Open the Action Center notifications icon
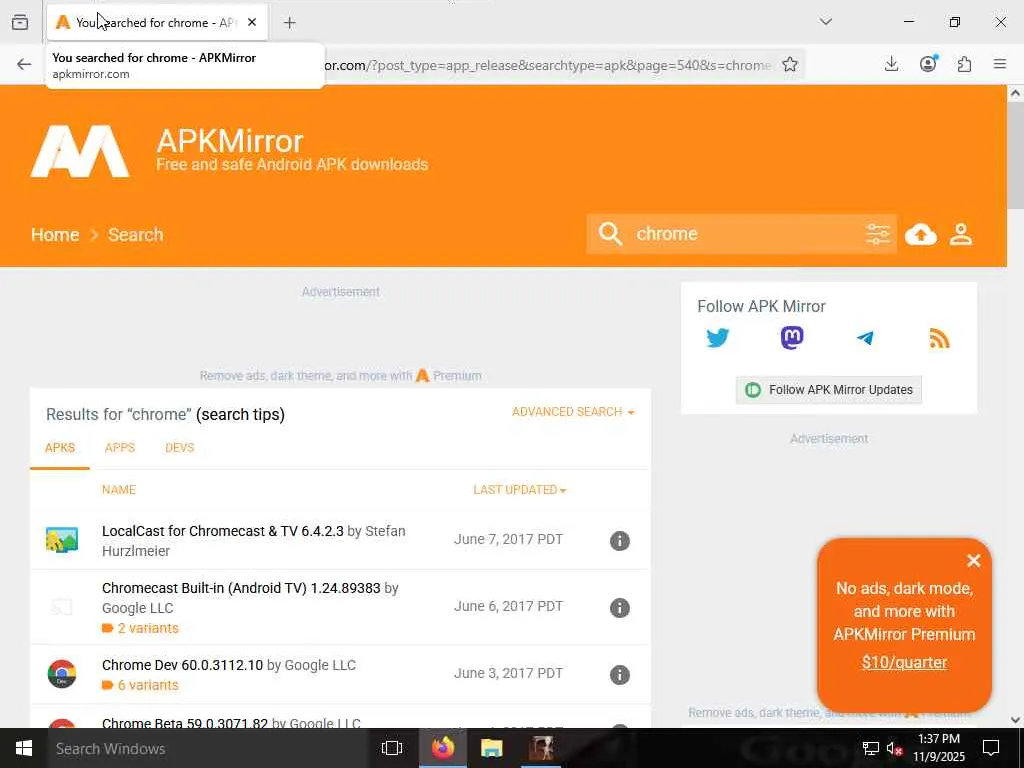1024x768 pixels. [x=991, y=748]
